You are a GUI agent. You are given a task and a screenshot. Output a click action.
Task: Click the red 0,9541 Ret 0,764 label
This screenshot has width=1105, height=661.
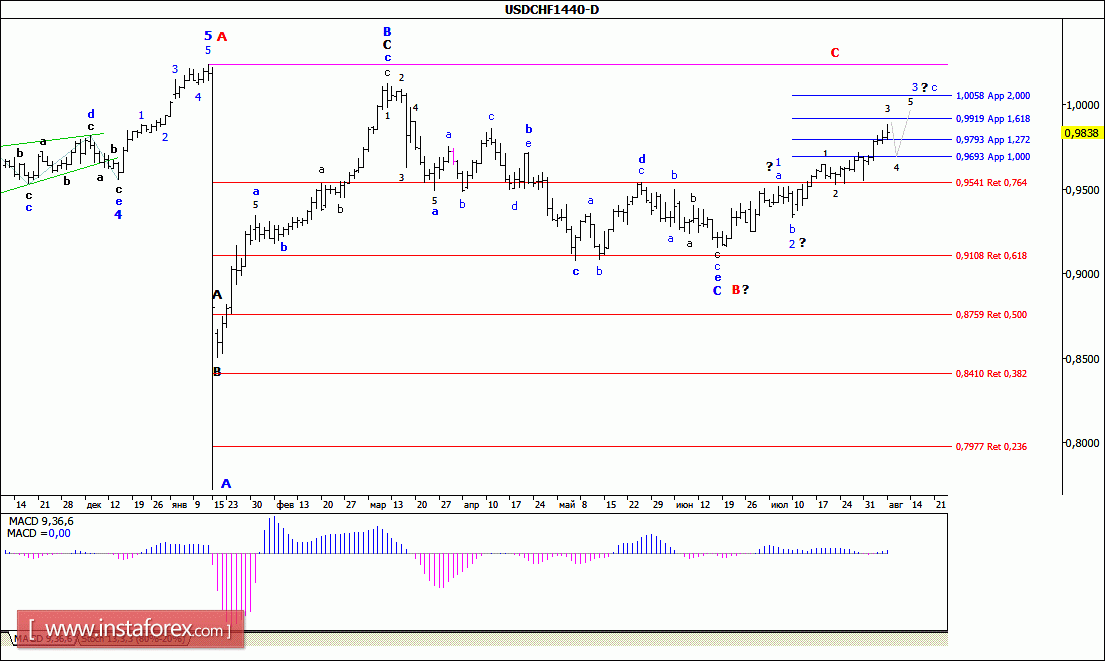pyautogui.click(x=991, y=183)
